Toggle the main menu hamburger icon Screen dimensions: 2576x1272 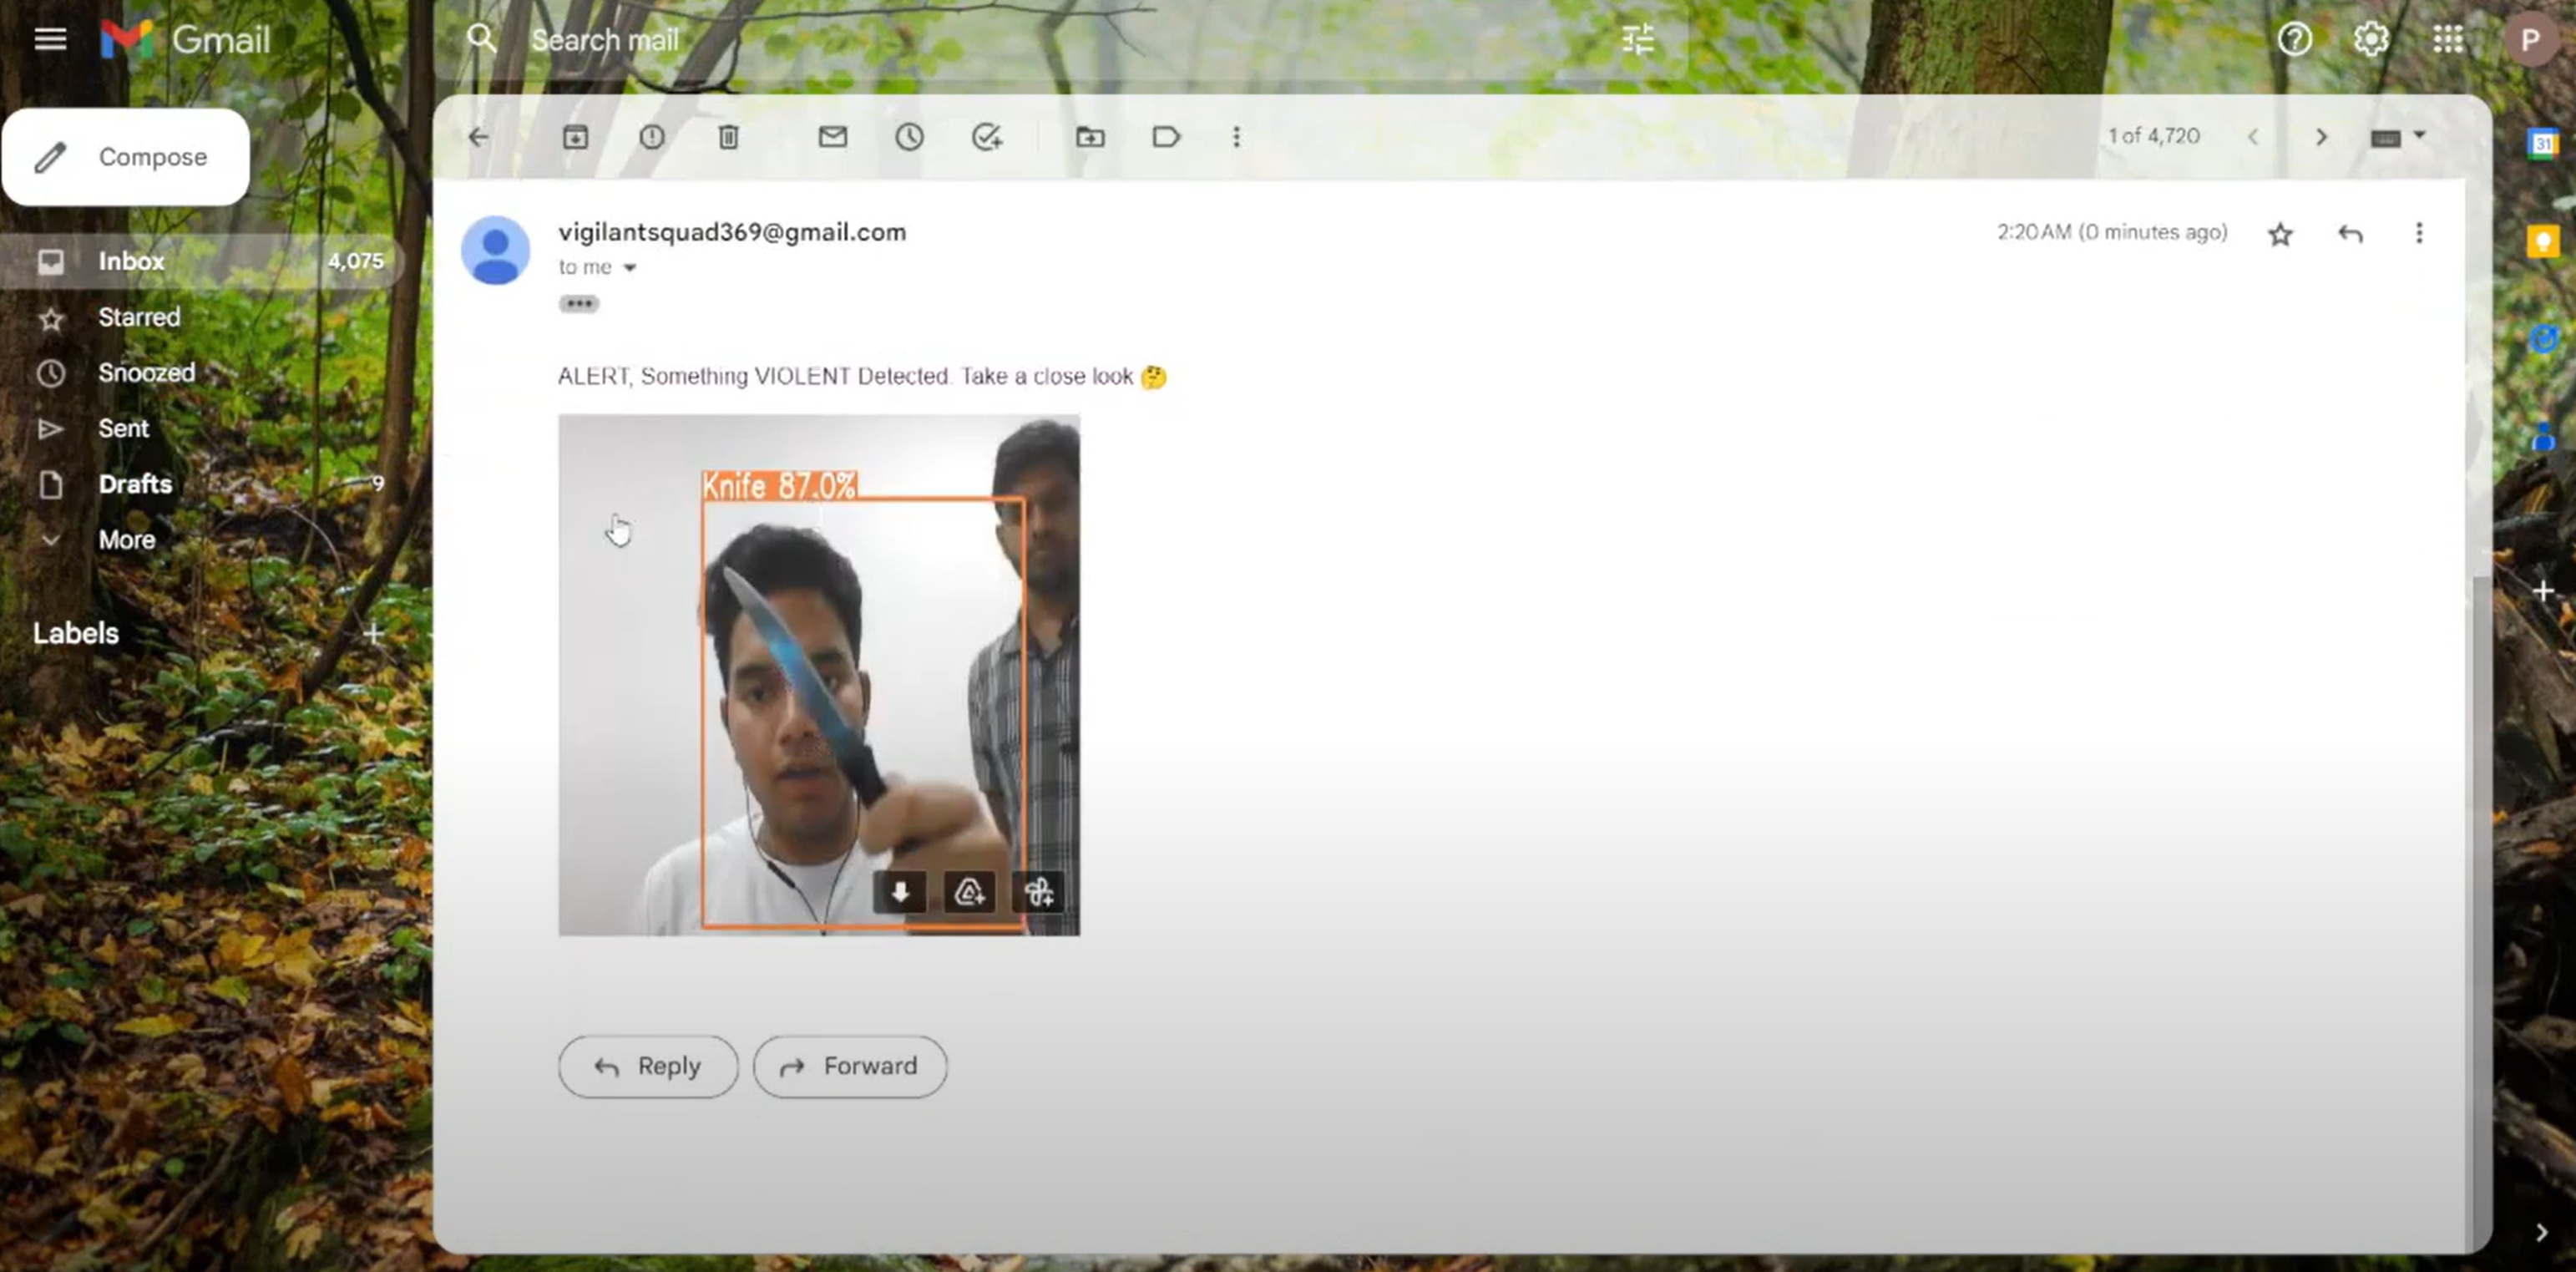(x=50, y=40)
